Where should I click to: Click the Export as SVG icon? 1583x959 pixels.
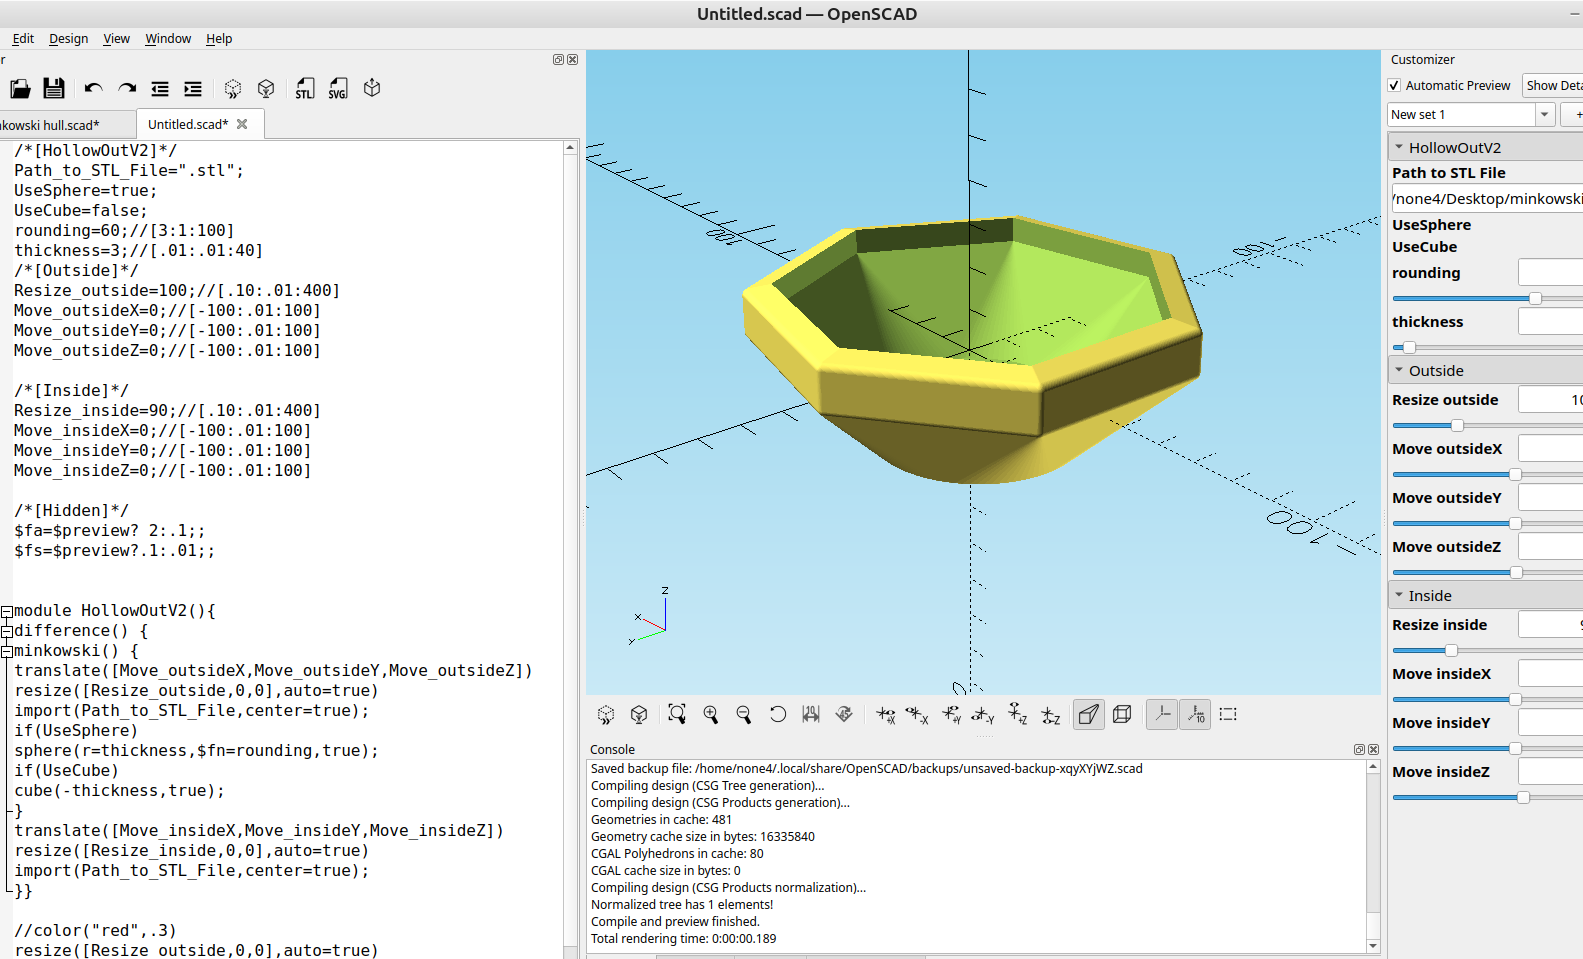pyautogui.click(x=338, y=89)
